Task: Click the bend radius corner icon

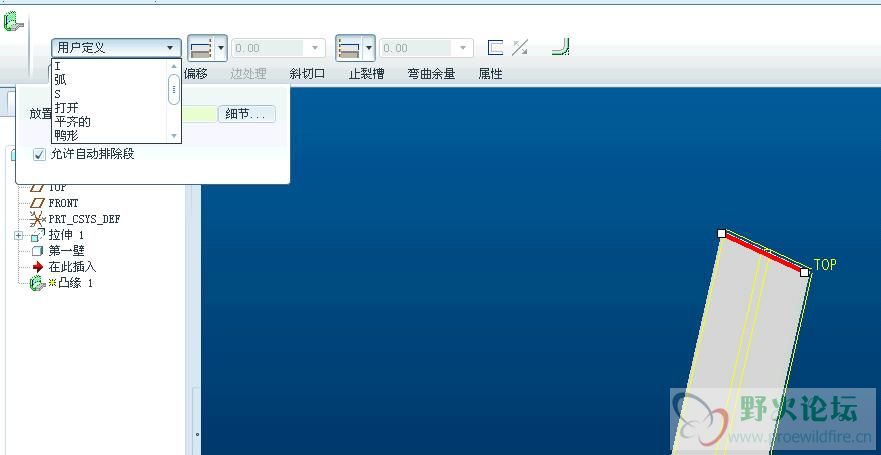Action: pyautogui.click(x=560, y=47)
